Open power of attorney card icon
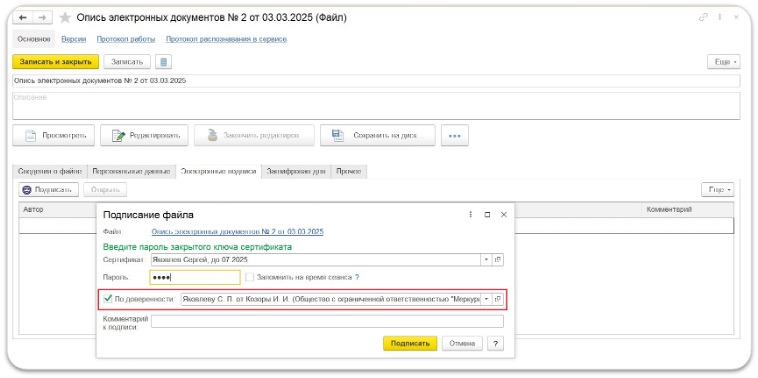This screenshot has width=758, height=378. (498, 299)
